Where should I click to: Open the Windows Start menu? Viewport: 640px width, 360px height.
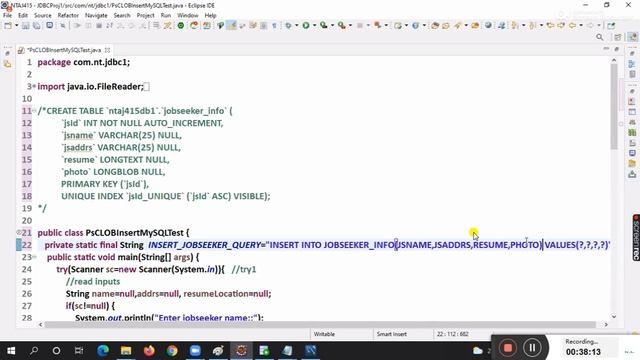coord(11,351)
